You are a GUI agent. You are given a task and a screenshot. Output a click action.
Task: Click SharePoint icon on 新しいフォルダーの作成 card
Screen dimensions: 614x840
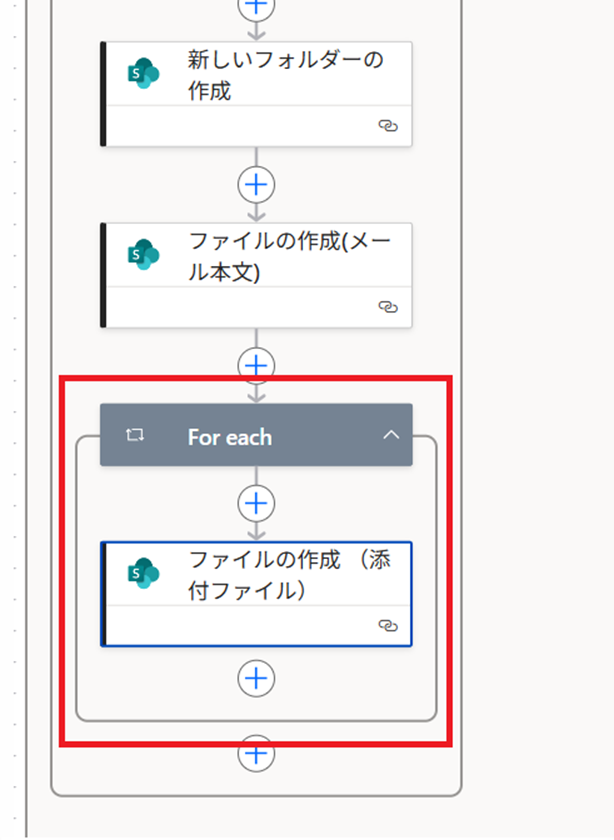pos(144,74)
